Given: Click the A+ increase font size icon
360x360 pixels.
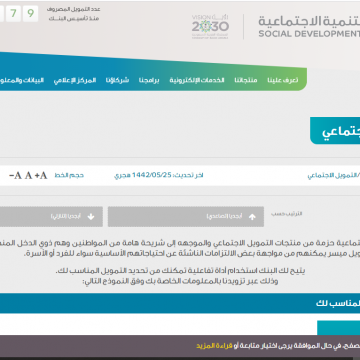Looking at the screenshot, I should tap(41, 175).
